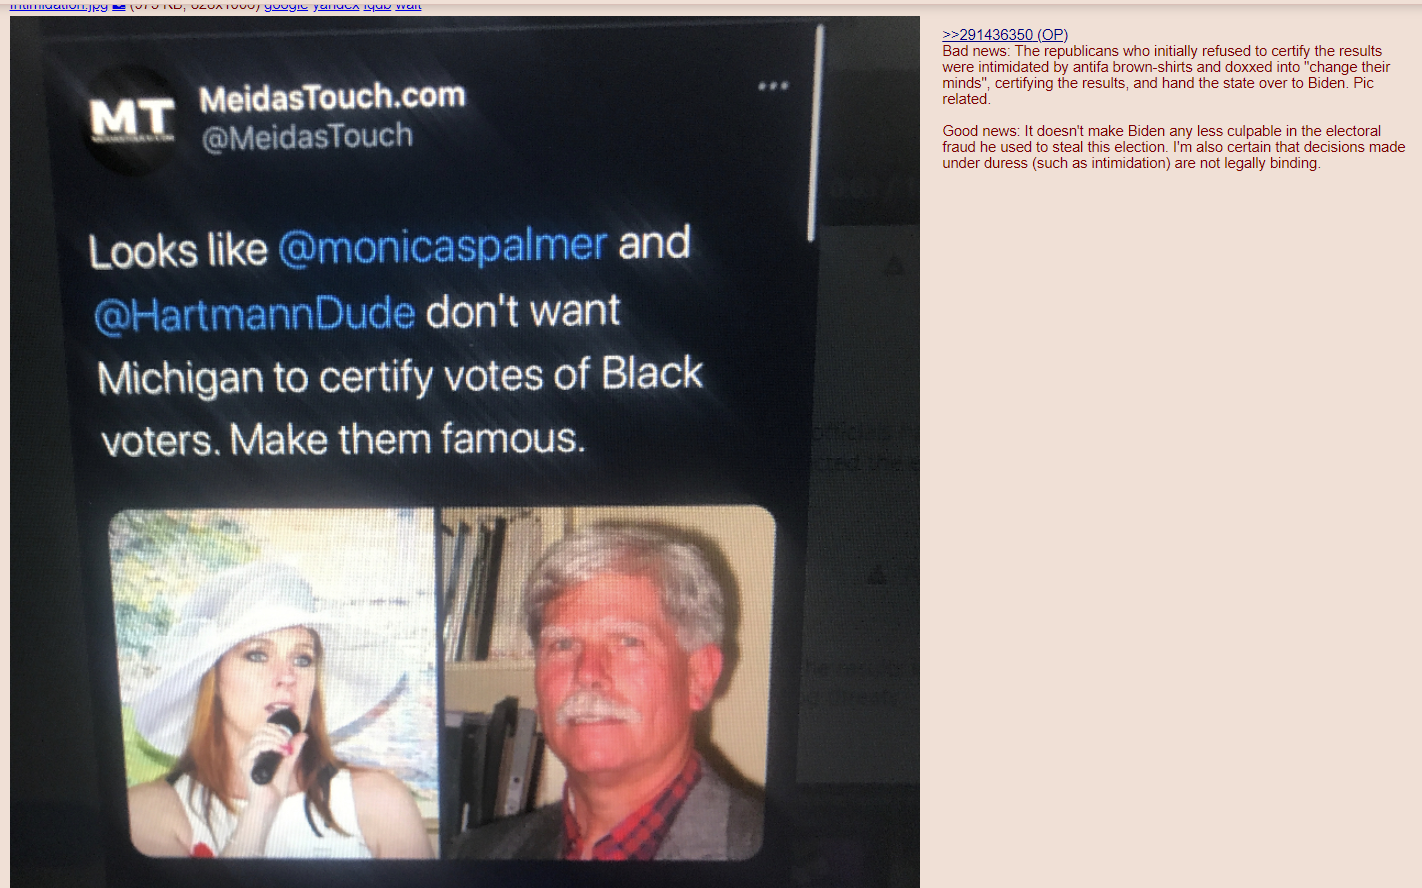The image size is (1422, 888).
Task: Open the photo of woman in white hat
Action: (272, 683)
